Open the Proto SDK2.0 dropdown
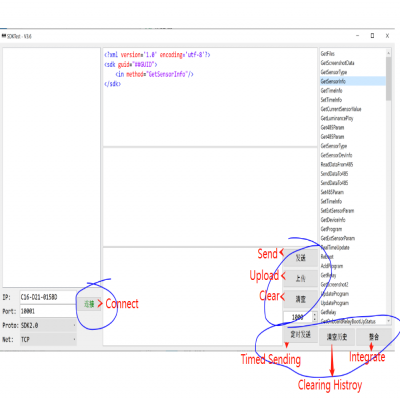 48,325
